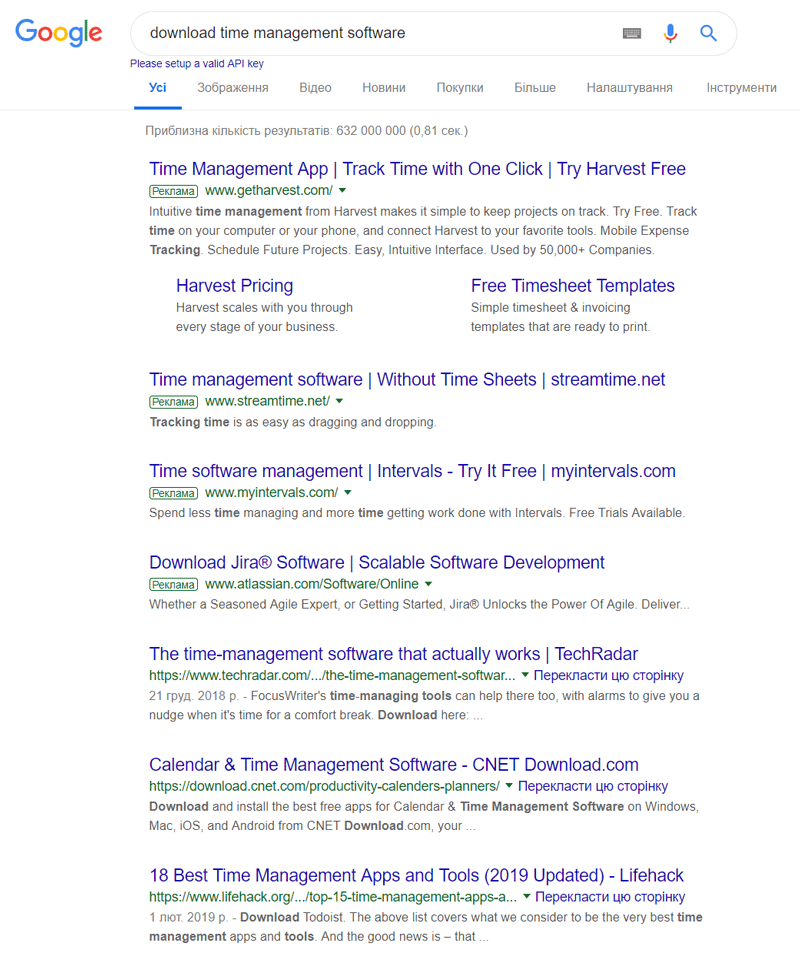Expand dropdown arrow next to www.atlassian.com URL
This screenshot has width=800, height=958.
click(428, 584)
